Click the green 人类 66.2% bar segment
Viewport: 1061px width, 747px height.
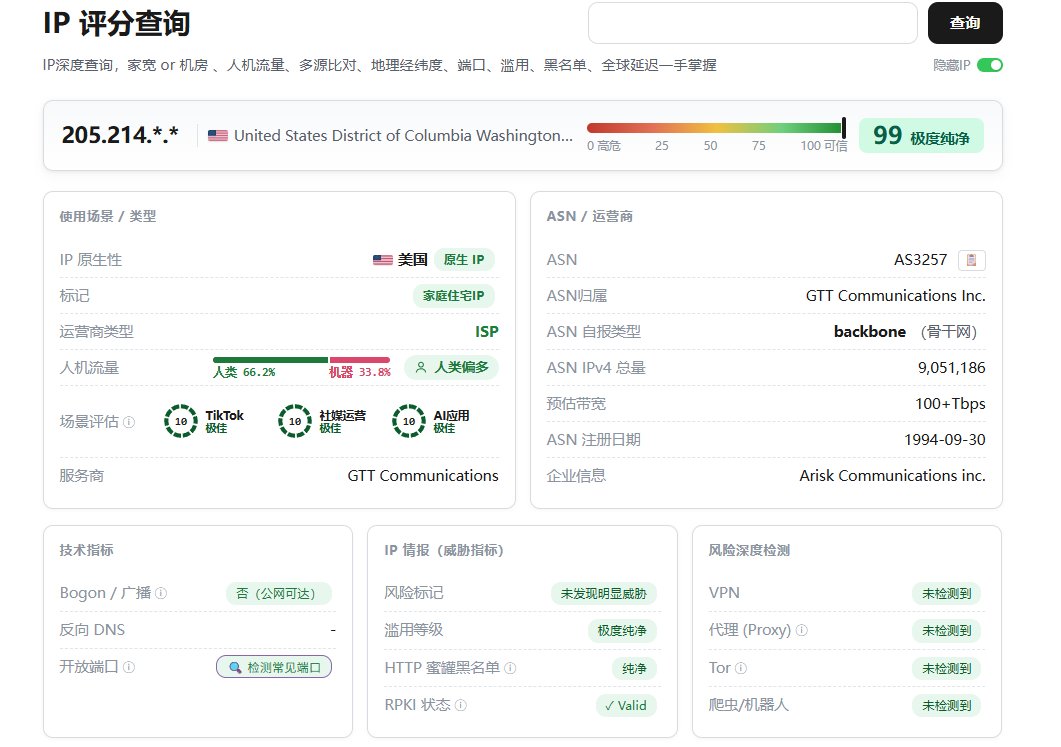pos(271,360)
